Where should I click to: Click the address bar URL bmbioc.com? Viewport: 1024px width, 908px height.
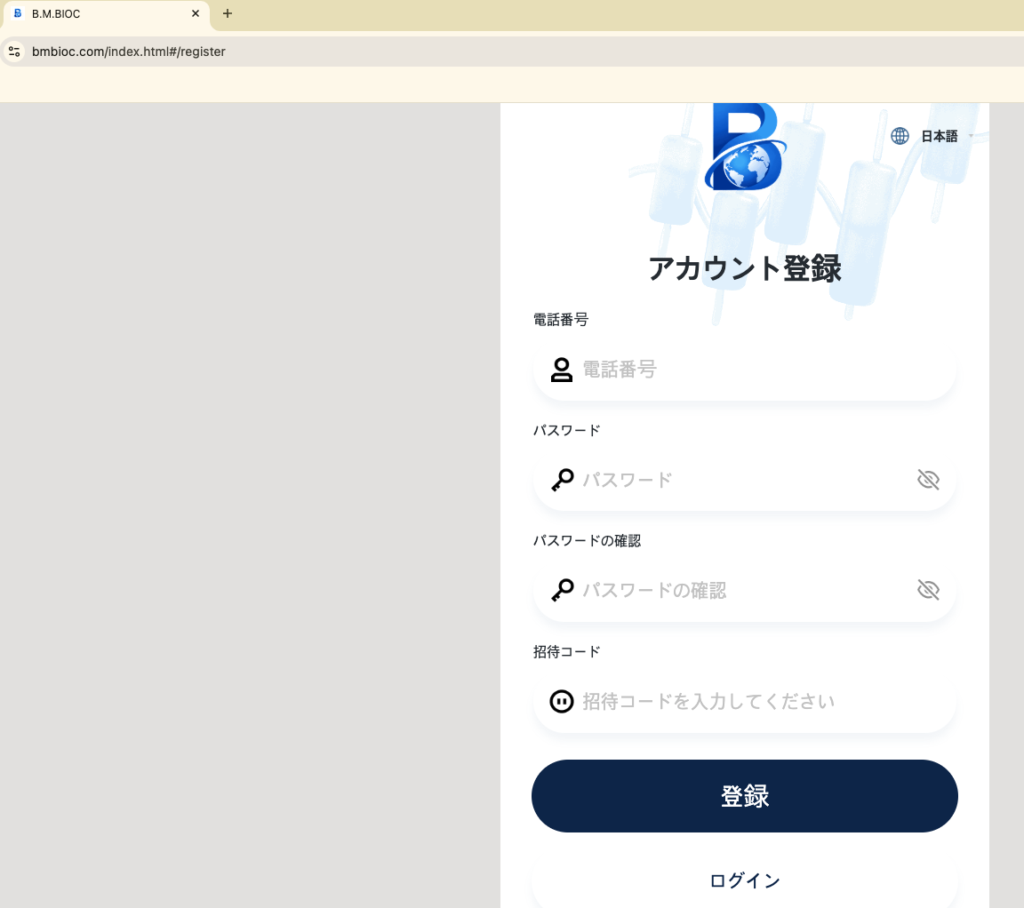[x=129, y=52]
